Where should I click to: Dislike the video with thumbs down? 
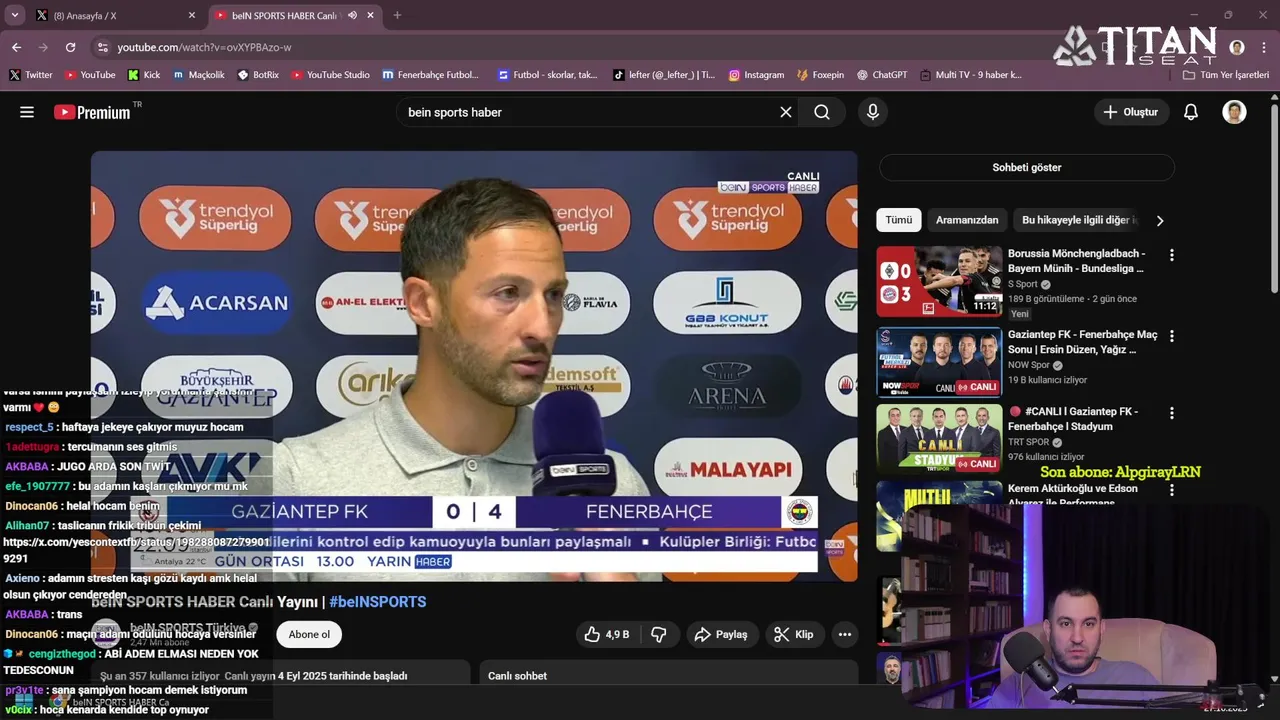pyautogui.click(x=658, y=634)
